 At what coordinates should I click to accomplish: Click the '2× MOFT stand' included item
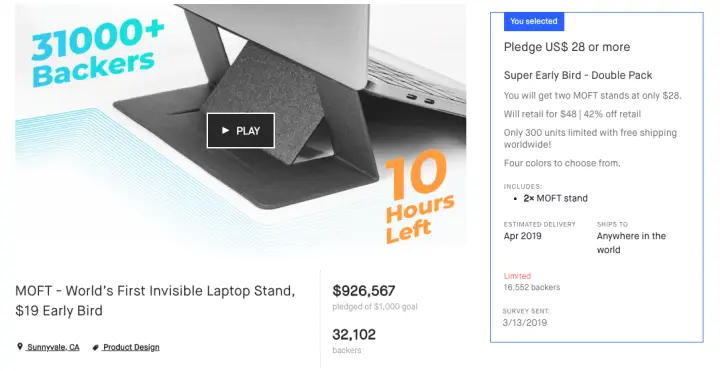tap(555, 198)
